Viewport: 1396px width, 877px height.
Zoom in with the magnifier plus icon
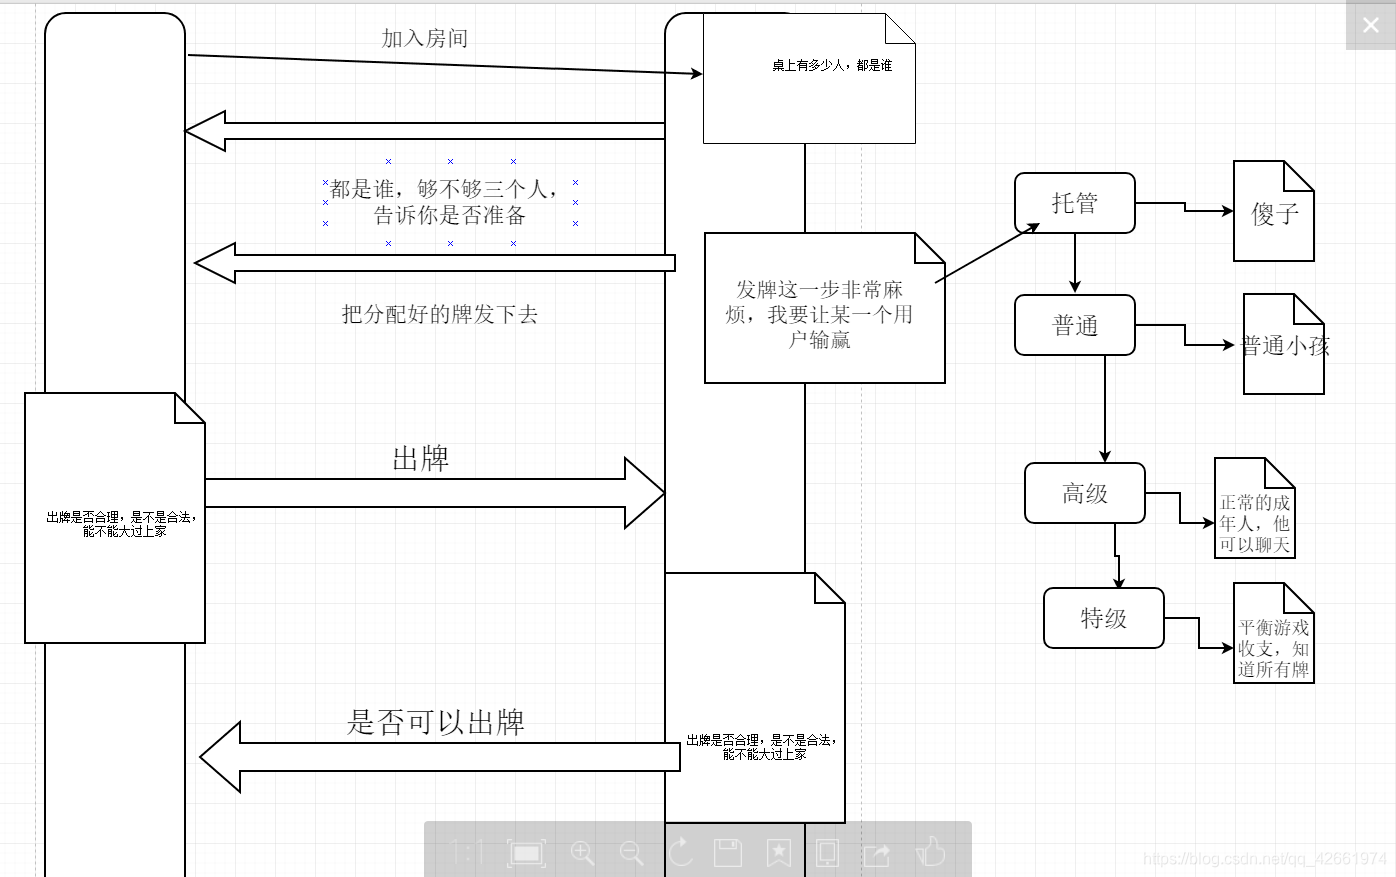click(x=582, y=852)
